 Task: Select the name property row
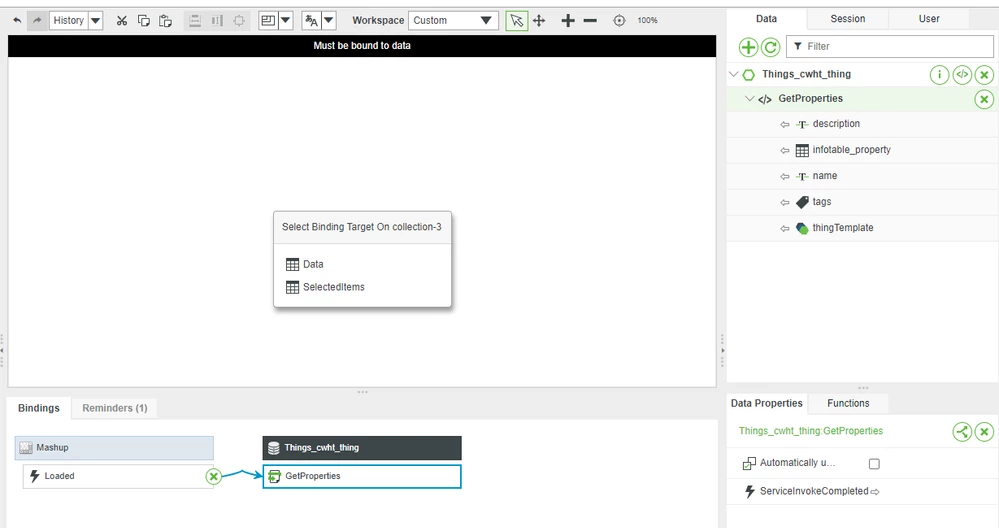point(861,176)
